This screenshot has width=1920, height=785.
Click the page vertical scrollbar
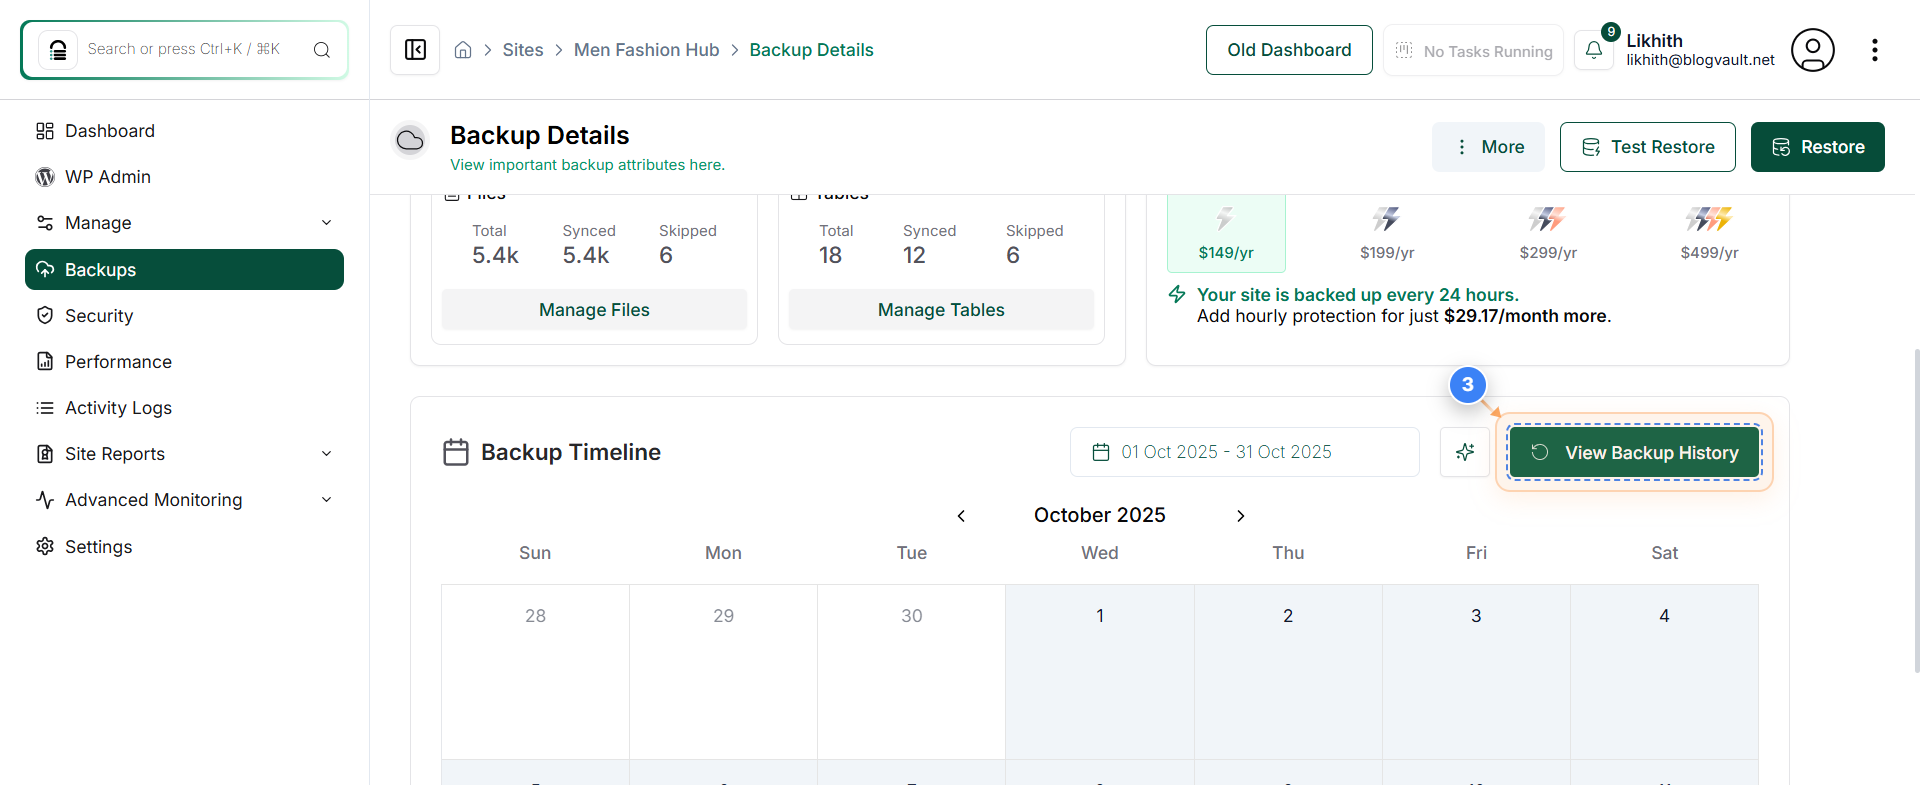click(x=1916, y=510)
